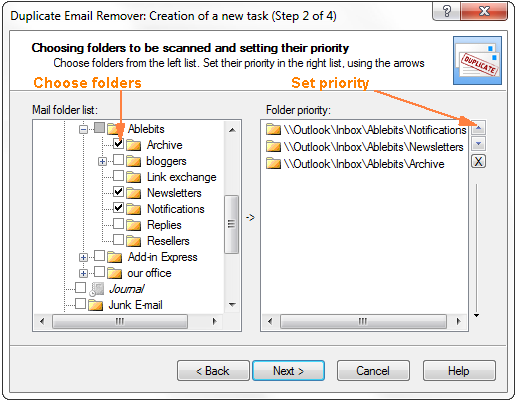This screenshot has height=402, width=516.
Task: Expand the Add-in Express folder
Action: (83, 258)
